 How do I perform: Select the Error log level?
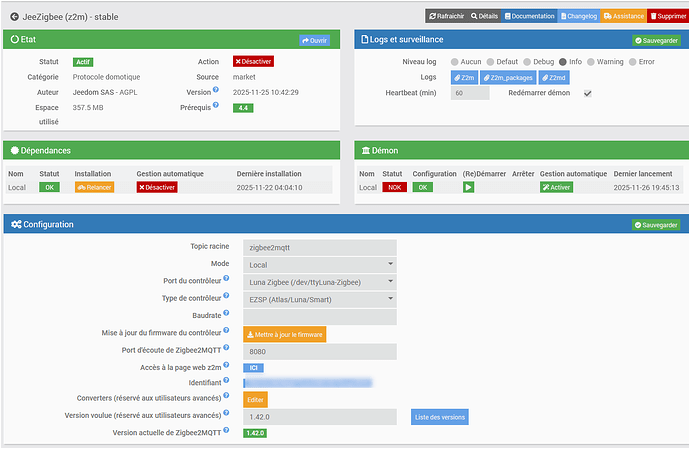(x=632, y=62)
